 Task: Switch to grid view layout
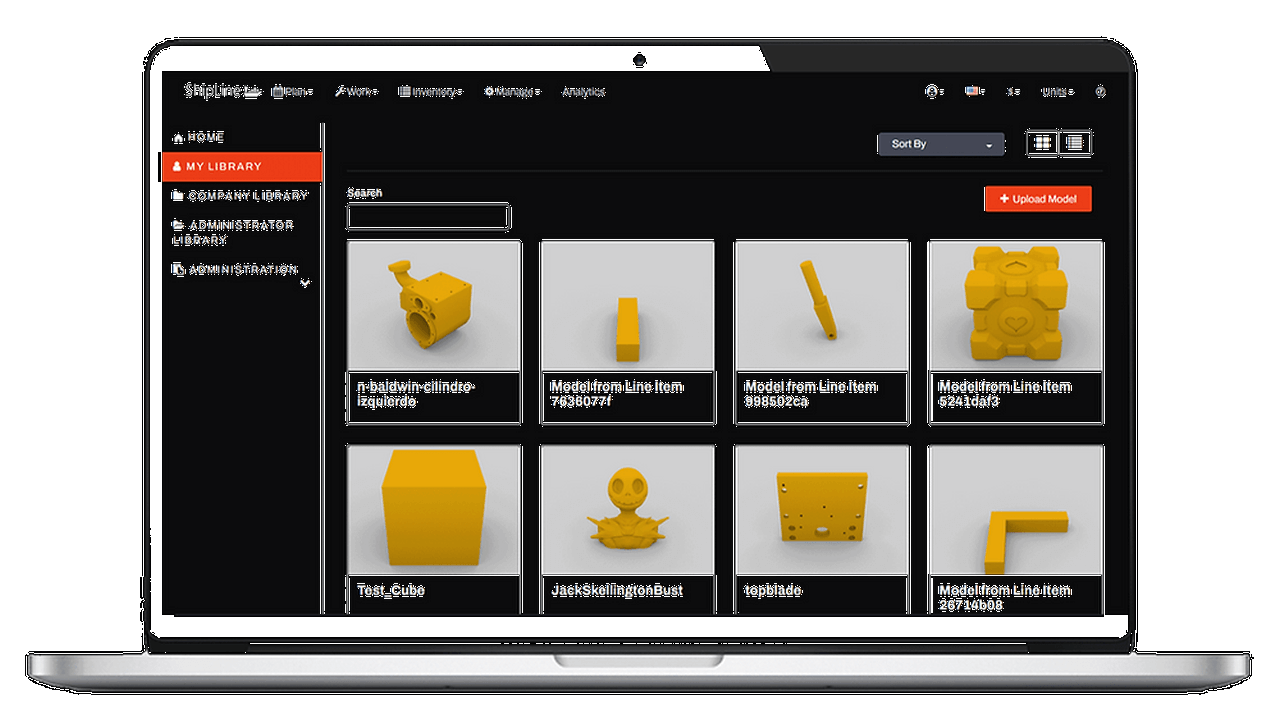coord(1042,144)
